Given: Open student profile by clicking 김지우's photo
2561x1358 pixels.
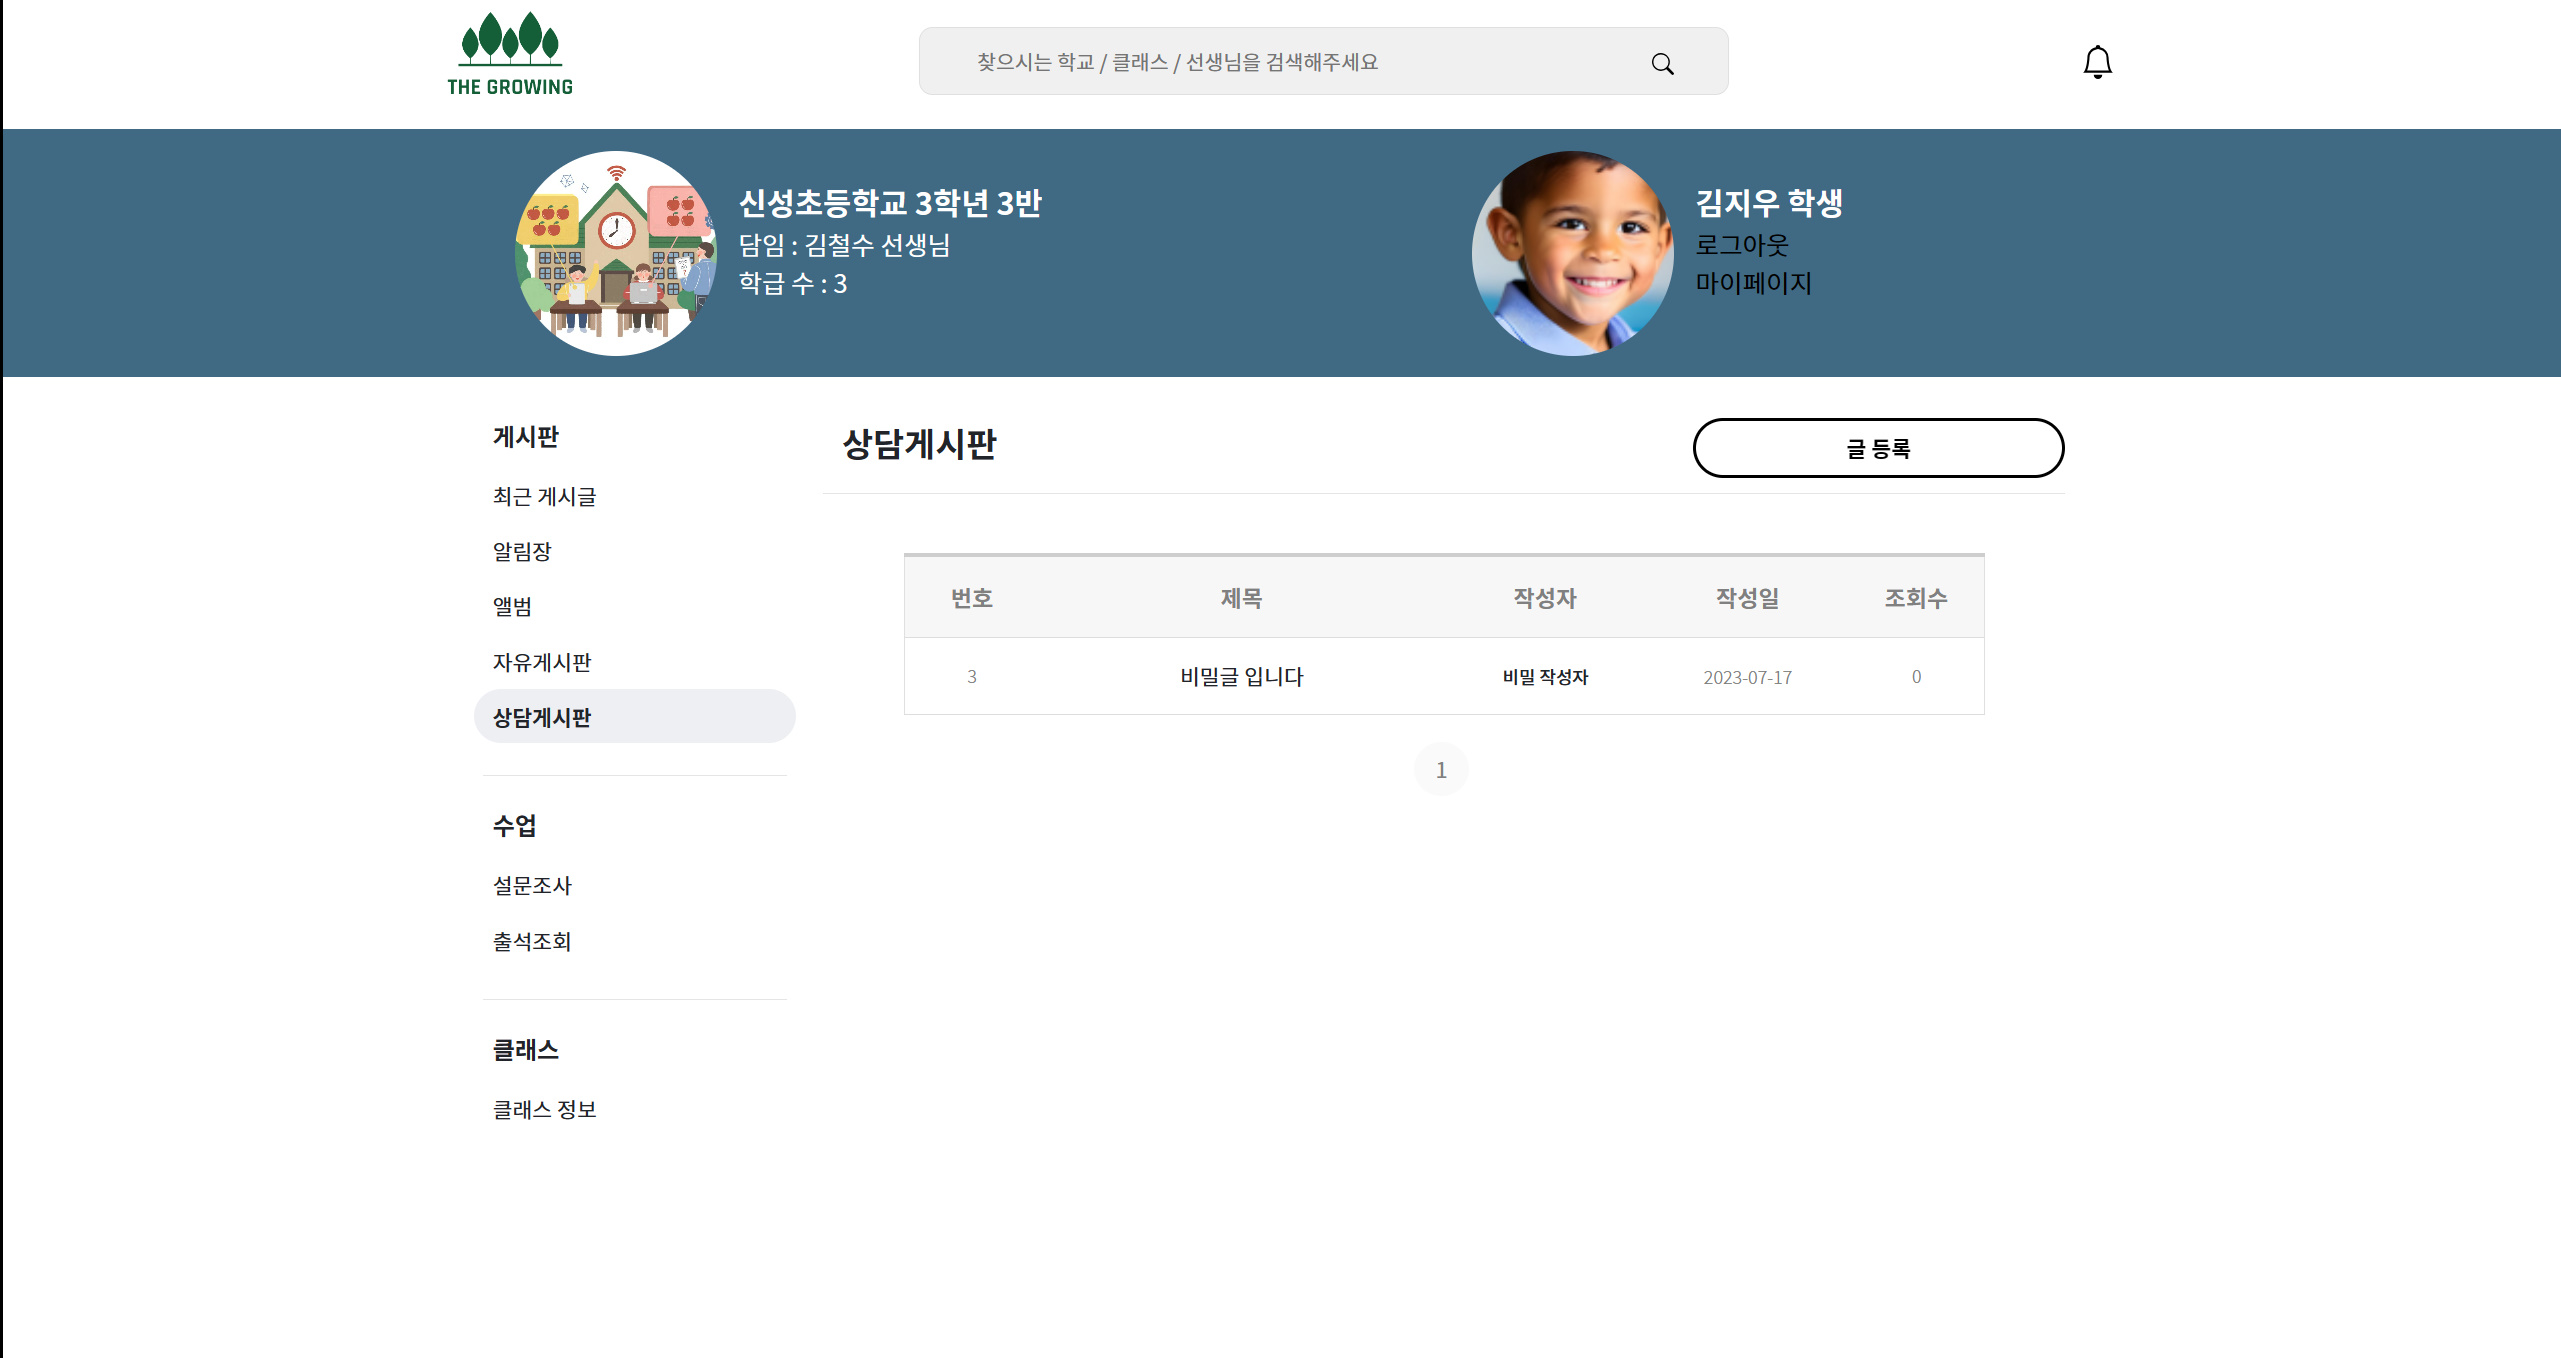Looking at the screenshot, I should tap(1571, 252).
